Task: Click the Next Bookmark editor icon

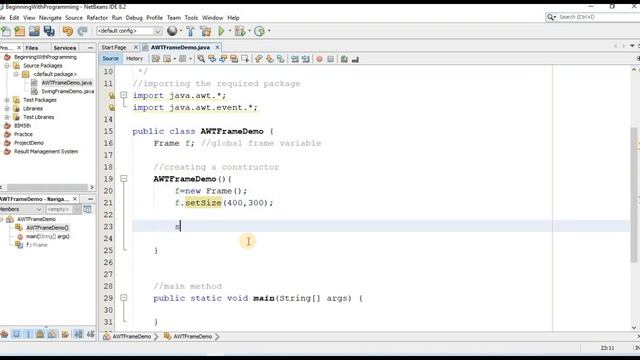Action: [x=269, y=59]
